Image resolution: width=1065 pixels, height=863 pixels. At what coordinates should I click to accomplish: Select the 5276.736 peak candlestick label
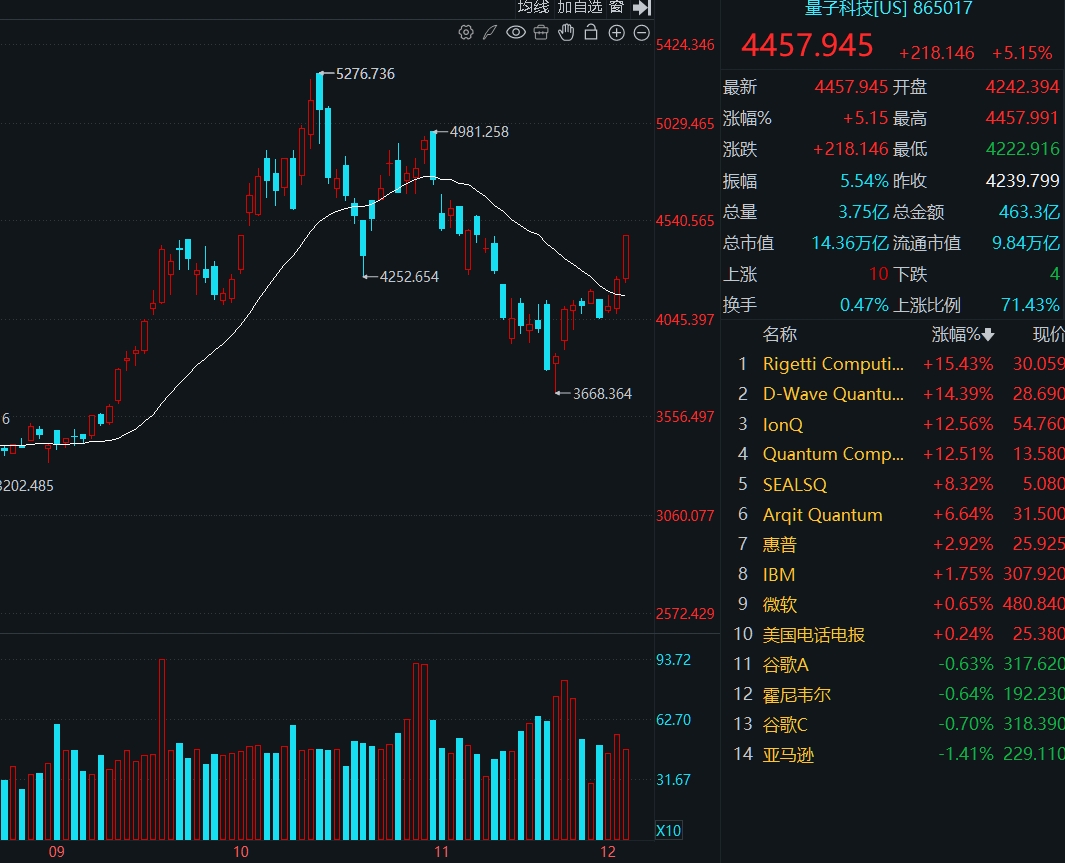click(x=365, y=74)
